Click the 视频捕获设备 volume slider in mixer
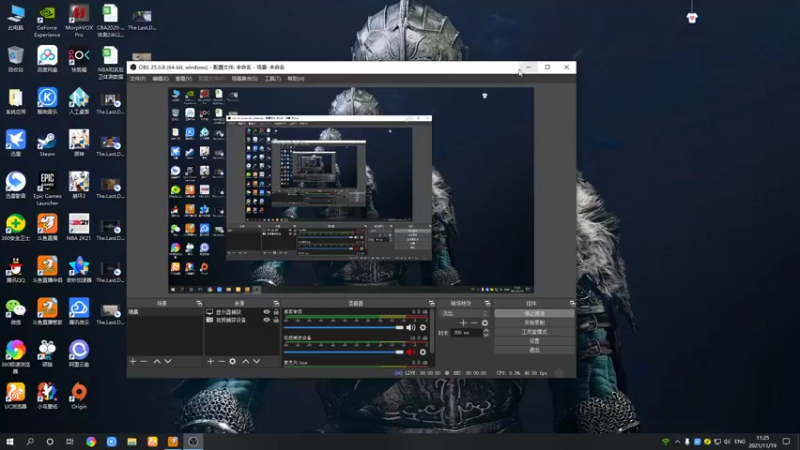Screen dimensions: 800x450 pyautogui.click(x=343, y=352)
